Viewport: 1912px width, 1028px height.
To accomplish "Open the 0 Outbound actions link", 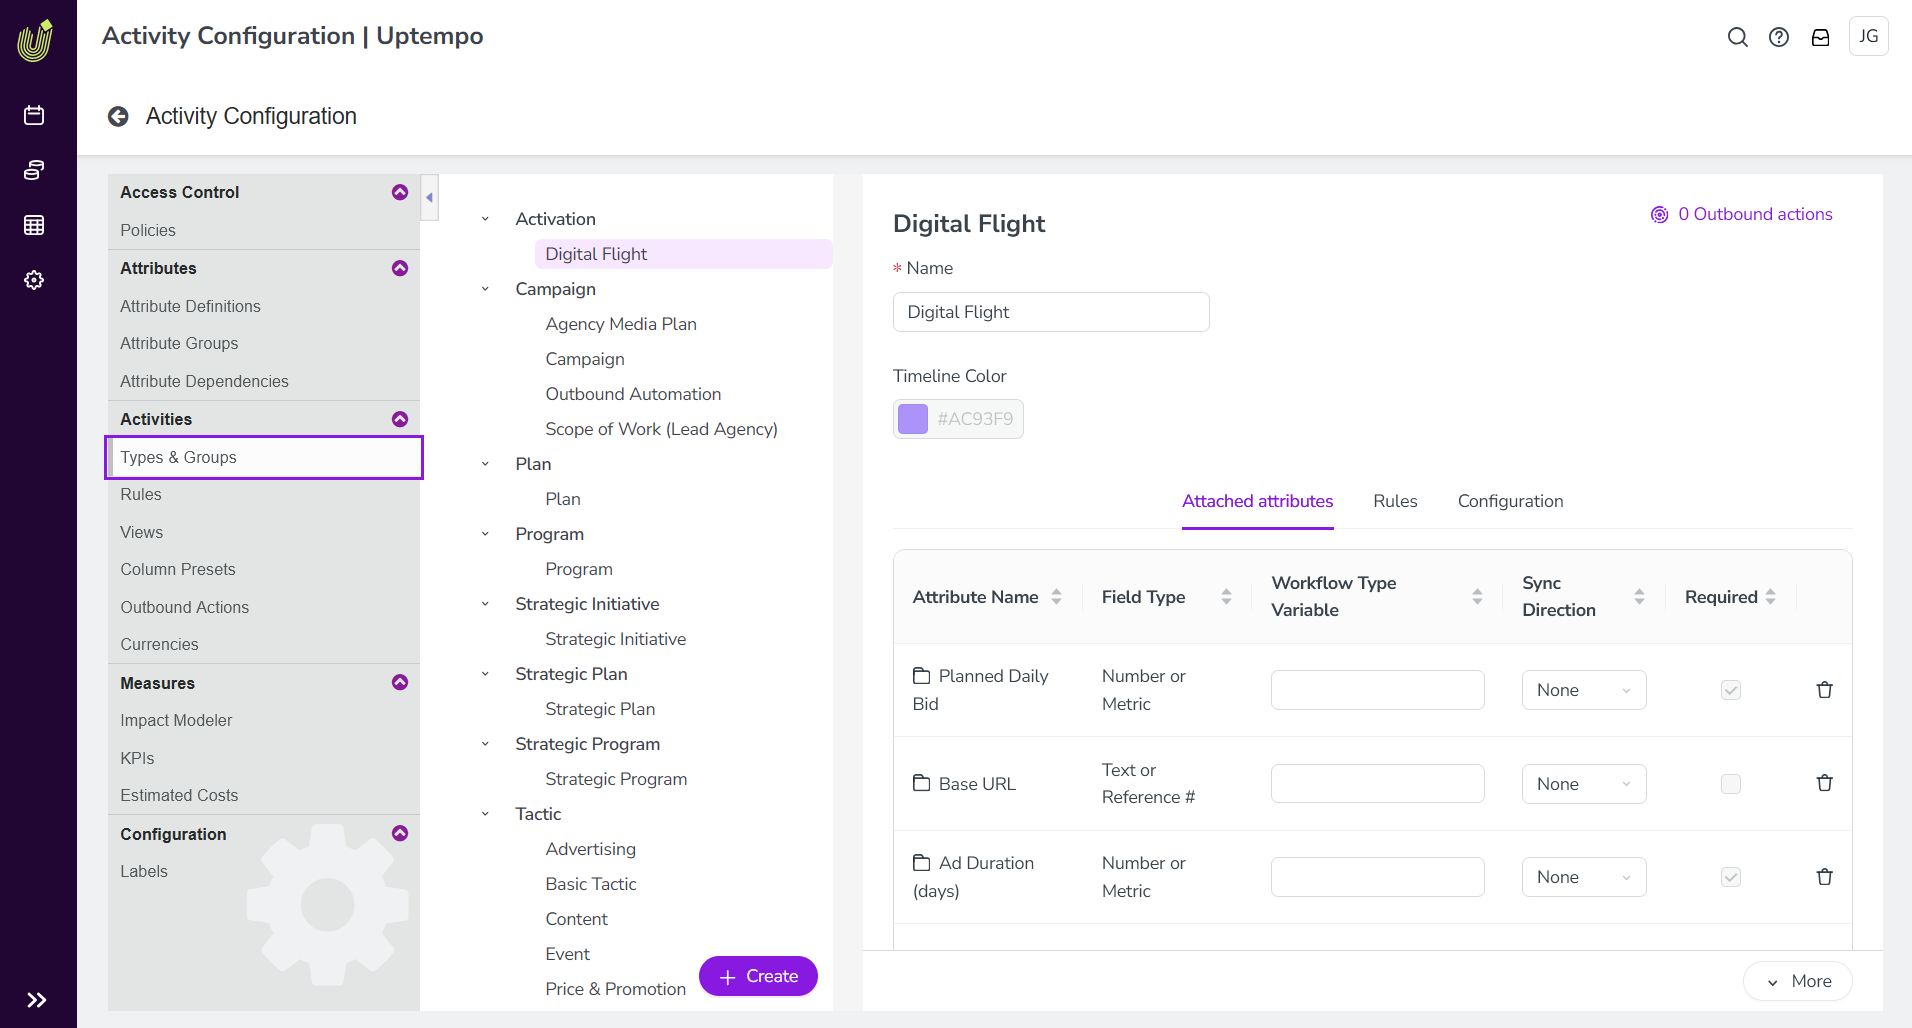I will [1742, 214].
